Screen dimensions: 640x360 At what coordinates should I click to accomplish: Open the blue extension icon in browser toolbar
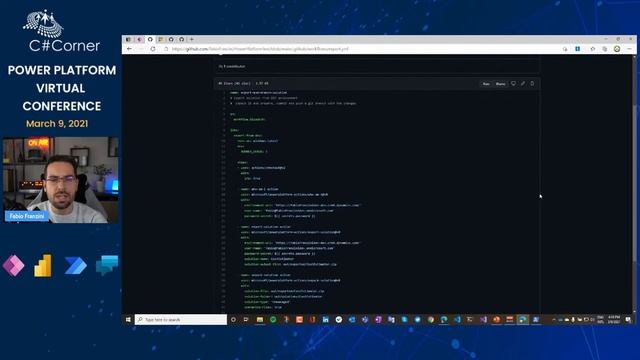click(x=578, y=49)
